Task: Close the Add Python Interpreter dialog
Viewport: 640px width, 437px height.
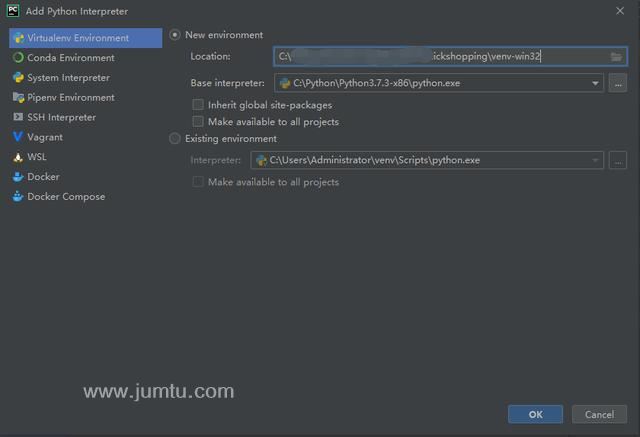Action: coord(620,11)
